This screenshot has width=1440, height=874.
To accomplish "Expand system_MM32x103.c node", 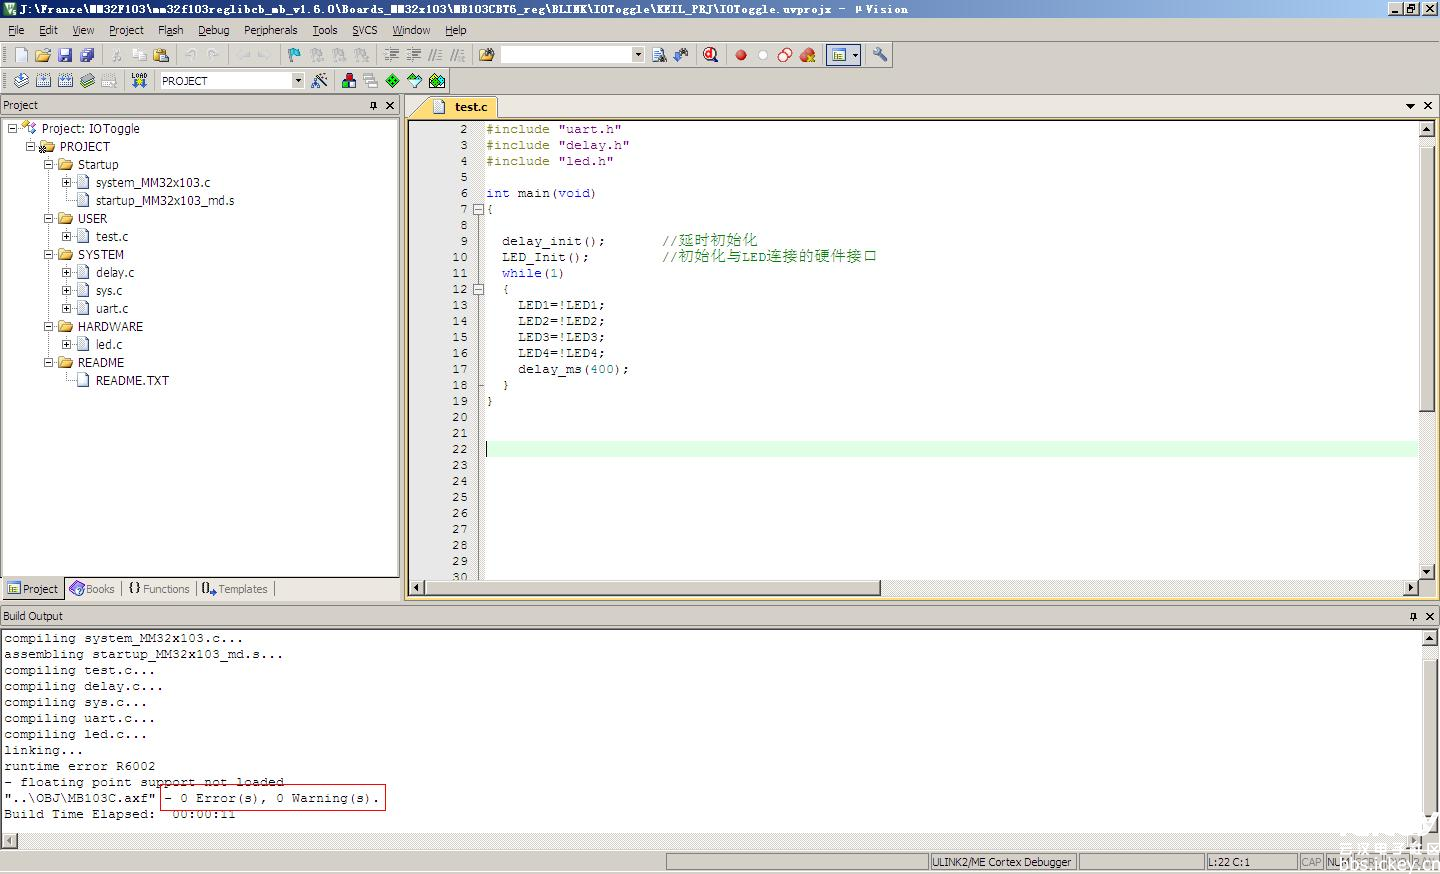I will point(66,182).
